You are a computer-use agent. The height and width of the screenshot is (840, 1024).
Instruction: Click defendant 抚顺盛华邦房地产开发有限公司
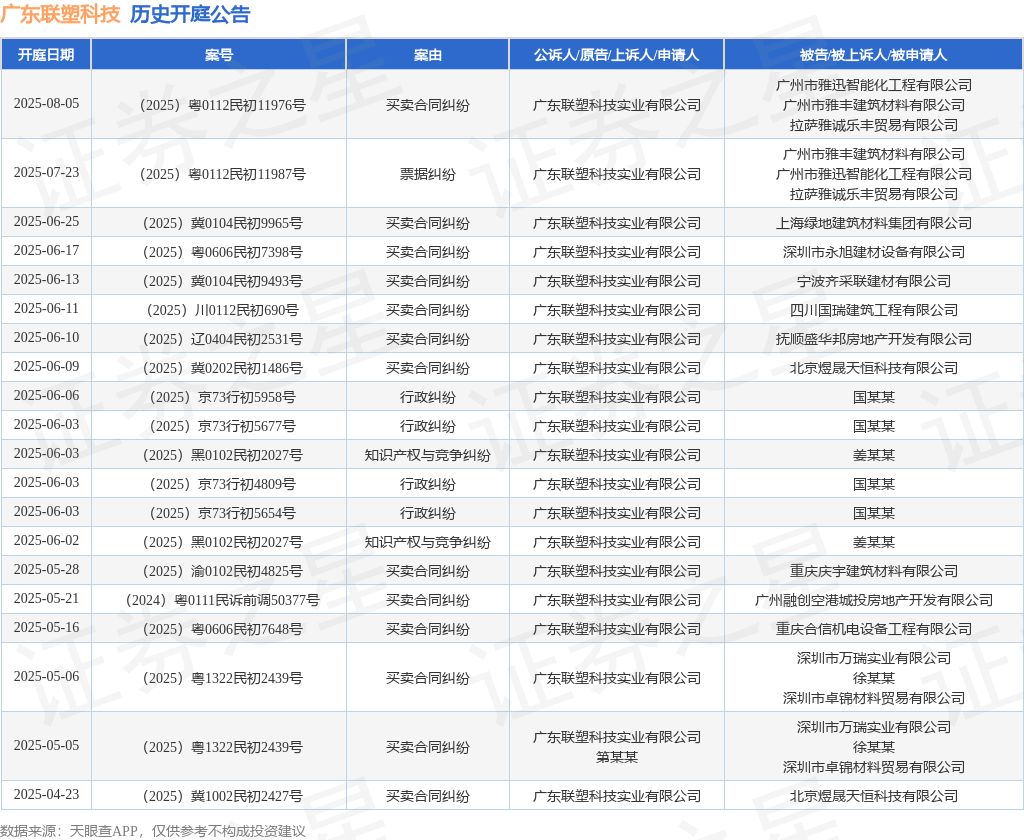click(x=874, y=340)
